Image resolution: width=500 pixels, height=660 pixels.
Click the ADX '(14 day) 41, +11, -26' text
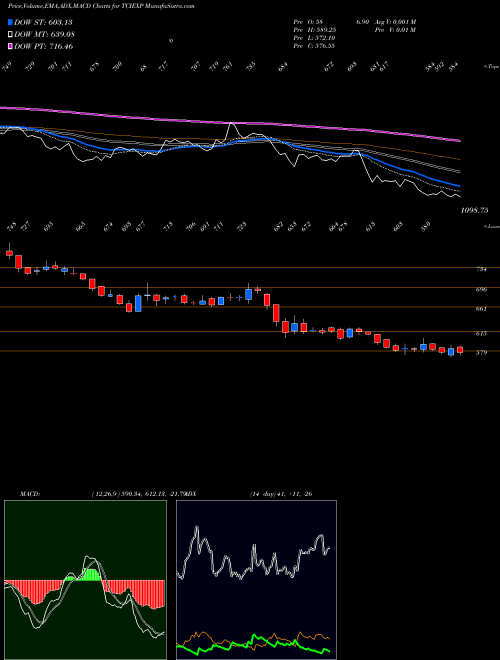[281, 494]
